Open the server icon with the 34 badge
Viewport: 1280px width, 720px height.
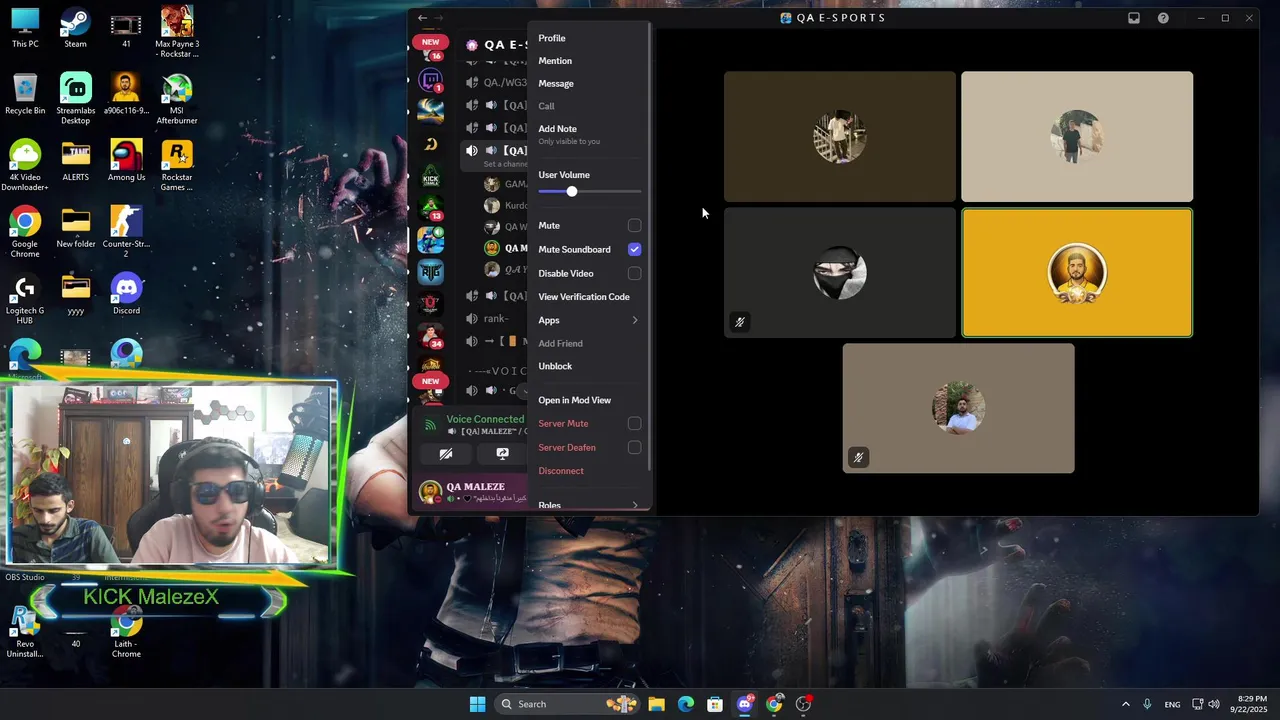(431, 335)
